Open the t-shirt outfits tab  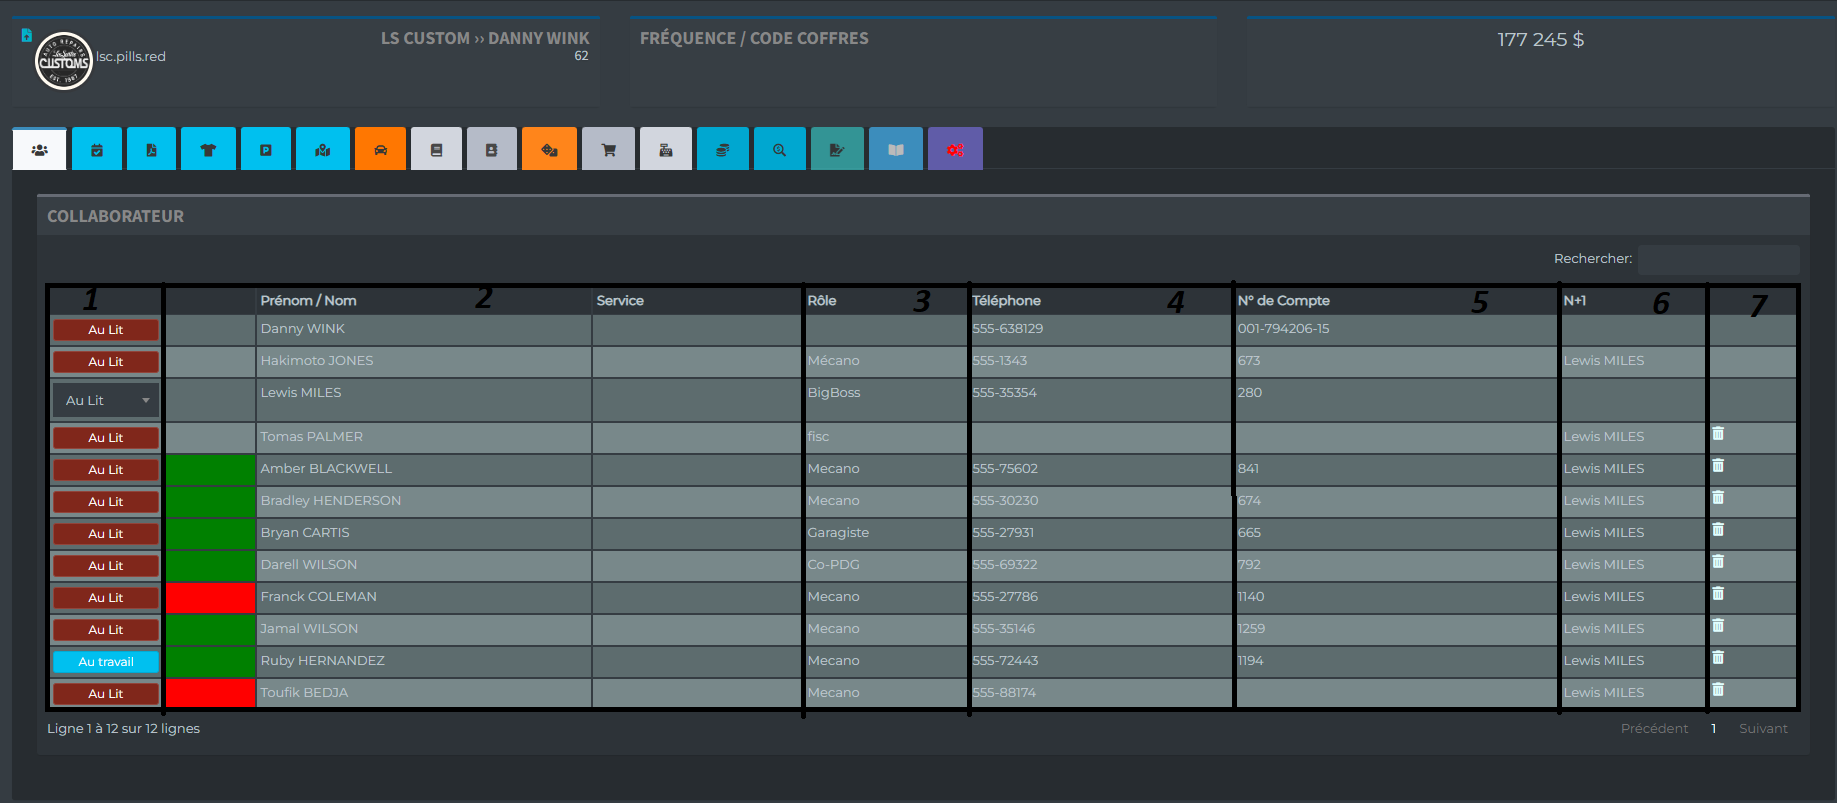coord(208,149)
